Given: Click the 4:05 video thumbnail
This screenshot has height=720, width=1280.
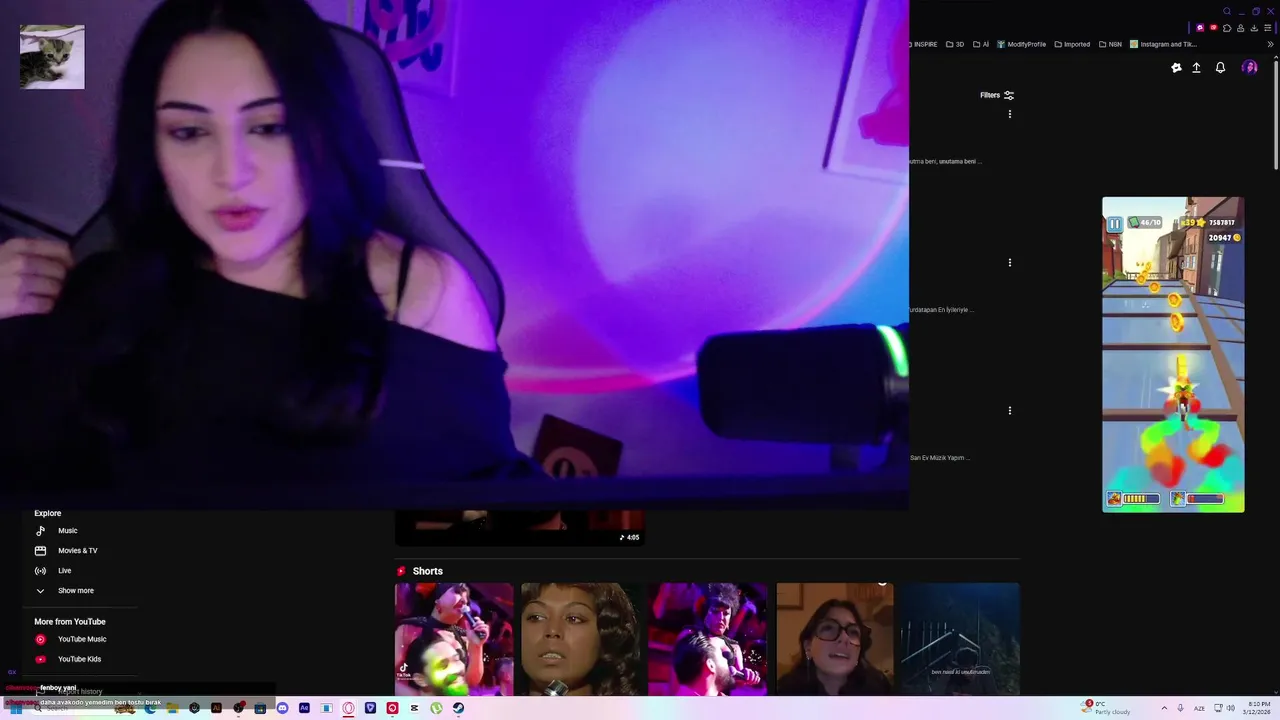Looking at the screenshot, I should click(x=520, y=528).
